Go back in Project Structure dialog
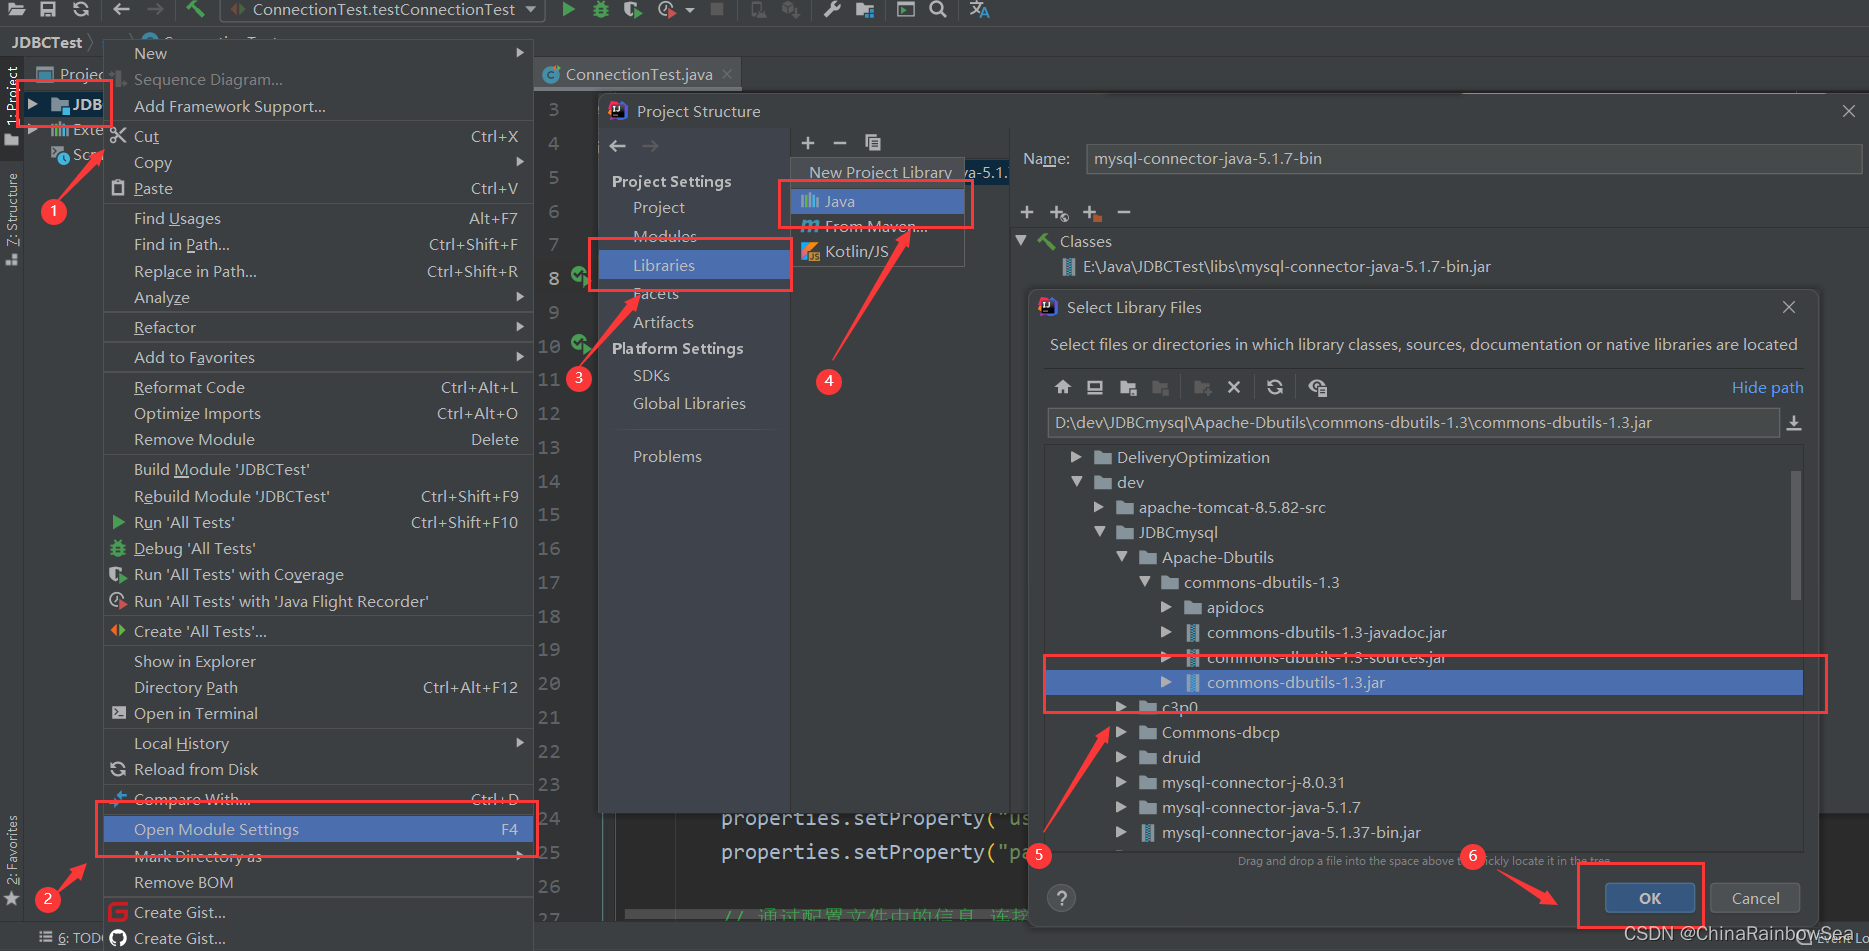 [618, 146]
